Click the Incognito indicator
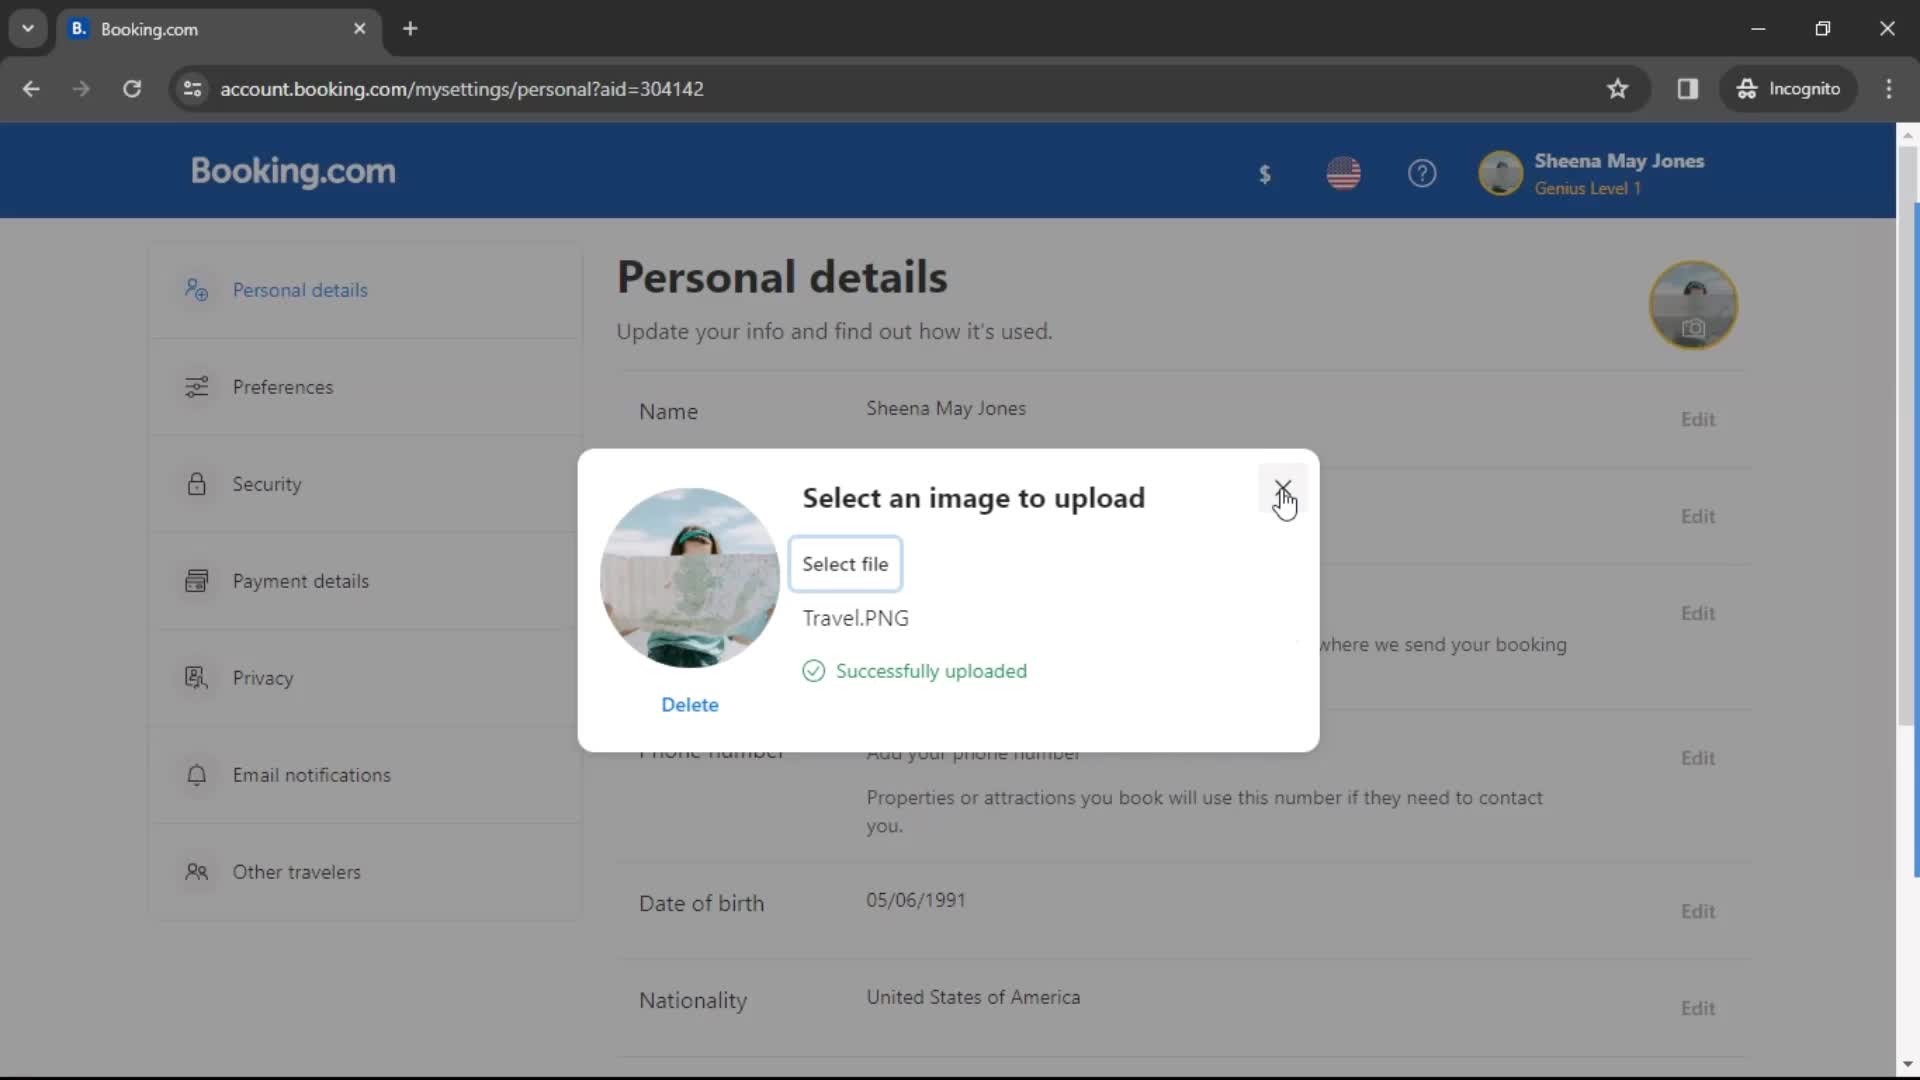The image size is (1920, 1080). click(x=1789, y=89)
